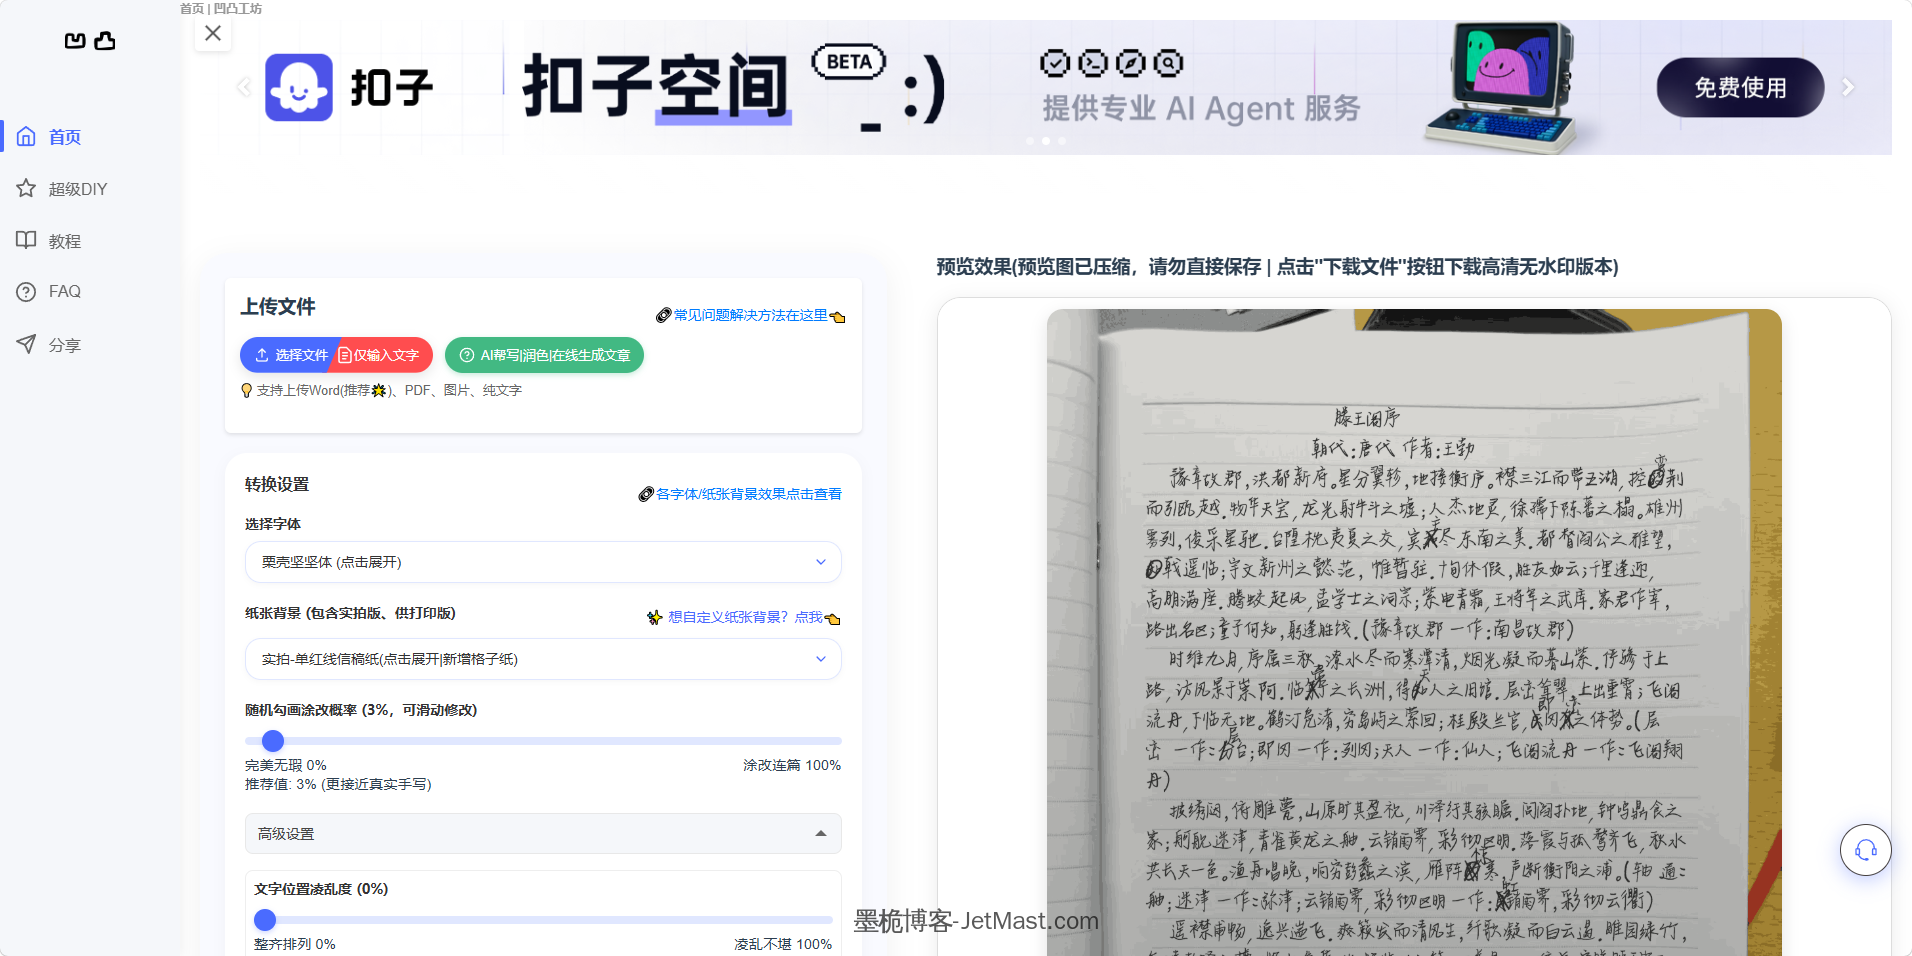This screenshot has height=956, width=1912.
Task: Open AI帮写|润色|在线生成文章
Action: (544, 355)
